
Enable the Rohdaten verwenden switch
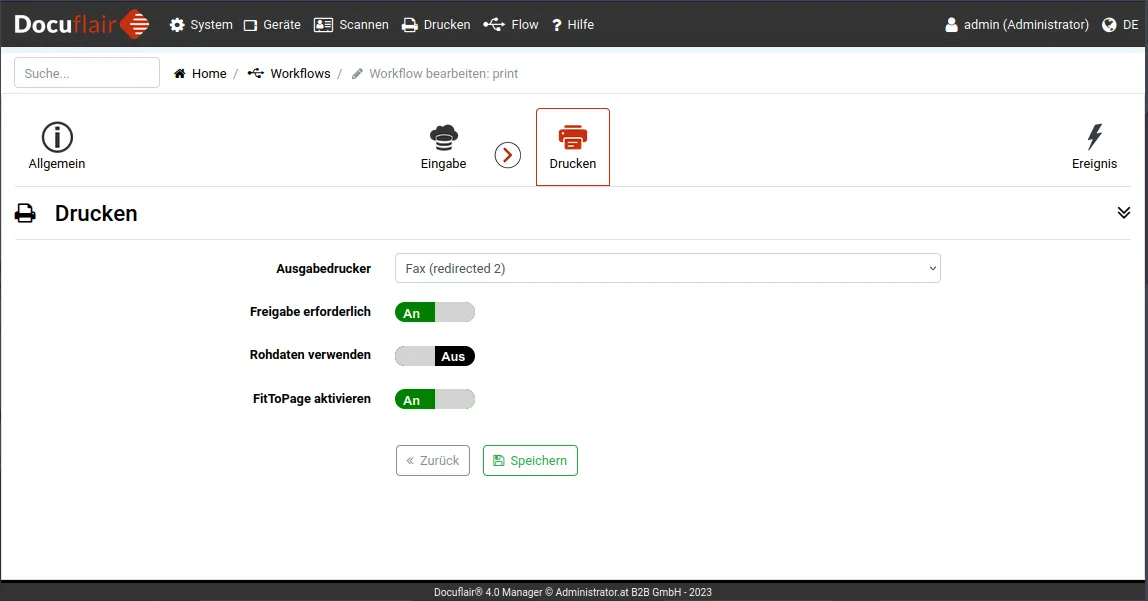(435, 356)
